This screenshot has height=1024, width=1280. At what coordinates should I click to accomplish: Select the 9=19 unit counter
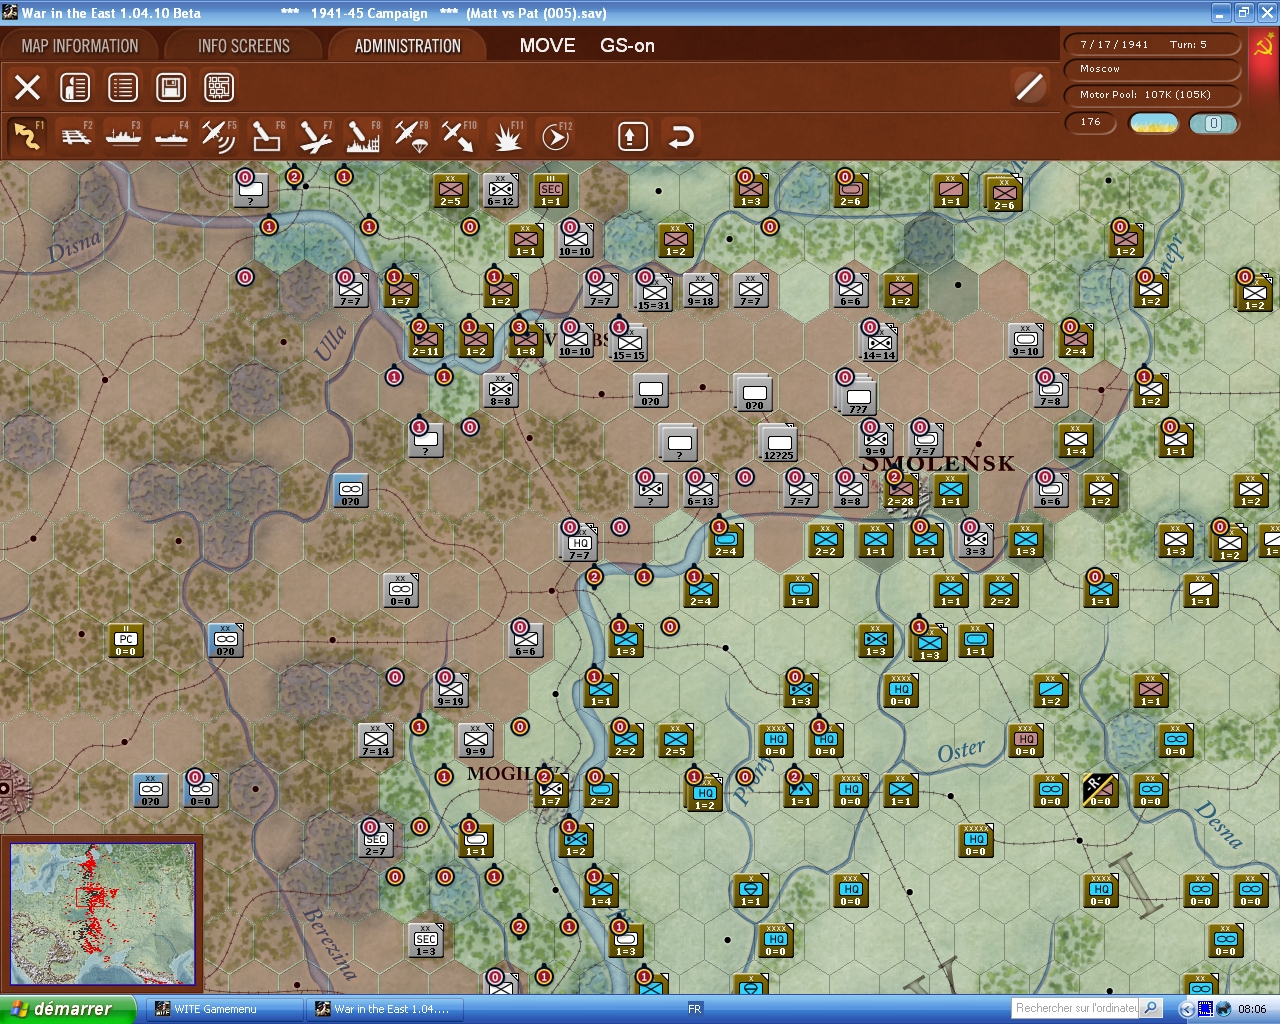pyautogui.click(x=451, y=691)
